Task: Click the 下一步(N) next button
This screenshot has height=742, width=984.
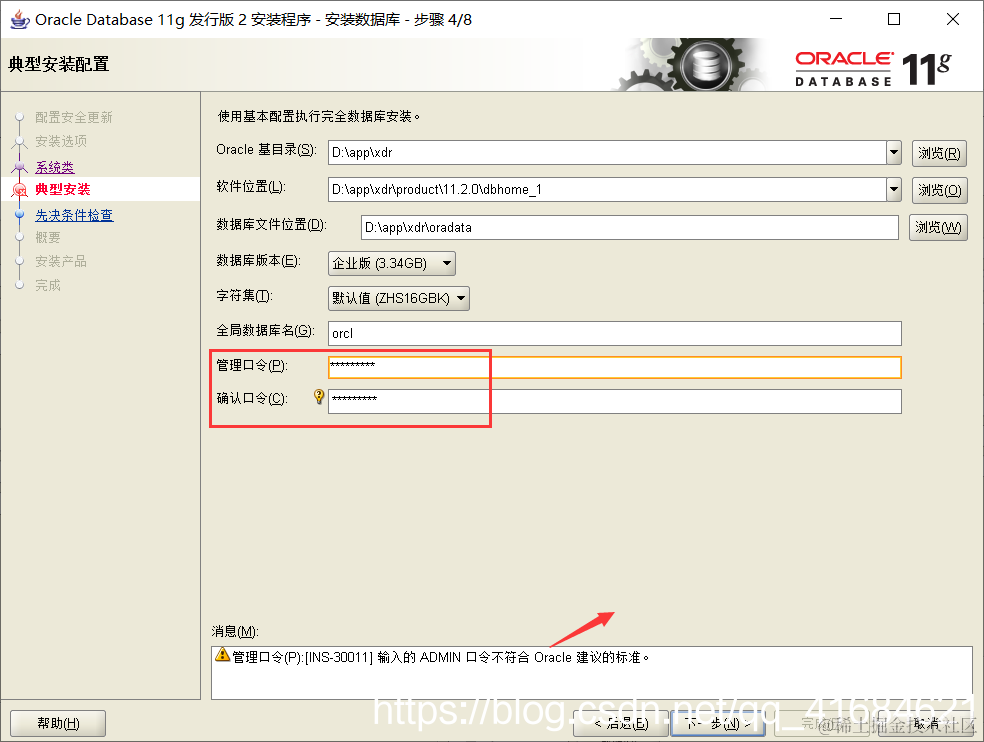Action: click(x=718, y=724)
